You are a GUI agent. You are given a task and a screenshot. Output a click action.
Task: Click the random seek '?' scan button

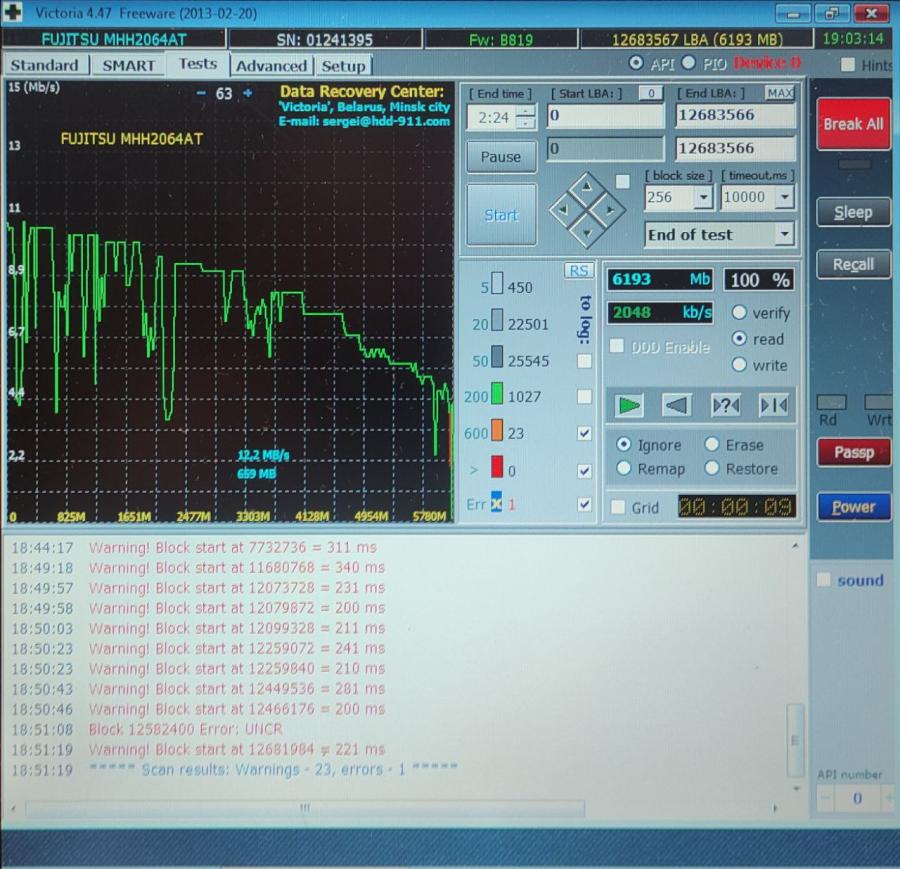point(725,405)
